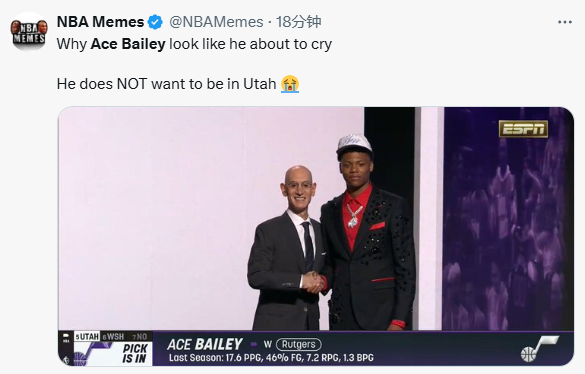Image resolution: width=585 pixels, height=374 pixels.
Task: Click the 18分钟 timestamp
Action: (x=298, y=22)
